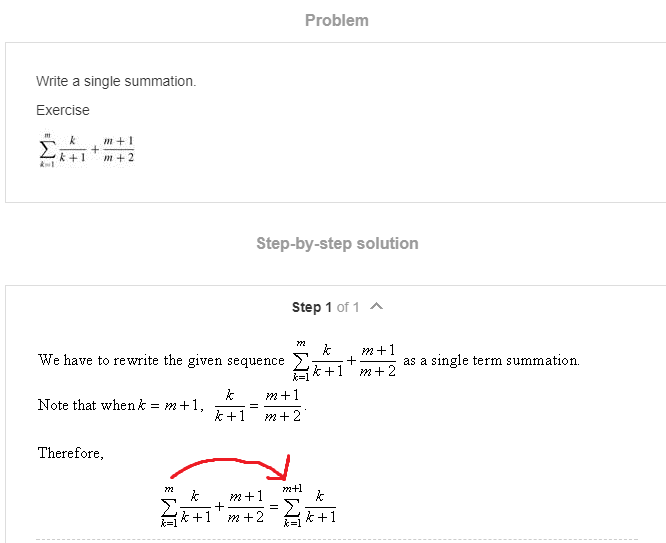Image resolution: width=666 pixels, height=543 pixels.
Task: Click the summation formula in the first solution sentence
Action: tap(344, 360)
